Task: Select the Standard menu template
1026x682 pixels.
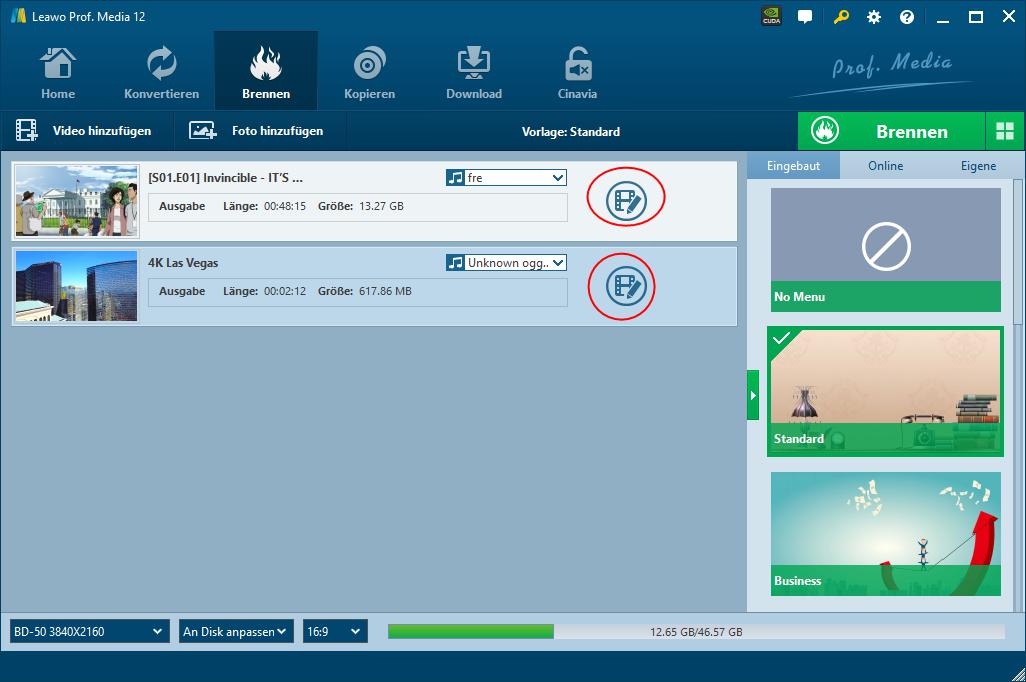Action: pyautogui.click(x=886, y=391)
